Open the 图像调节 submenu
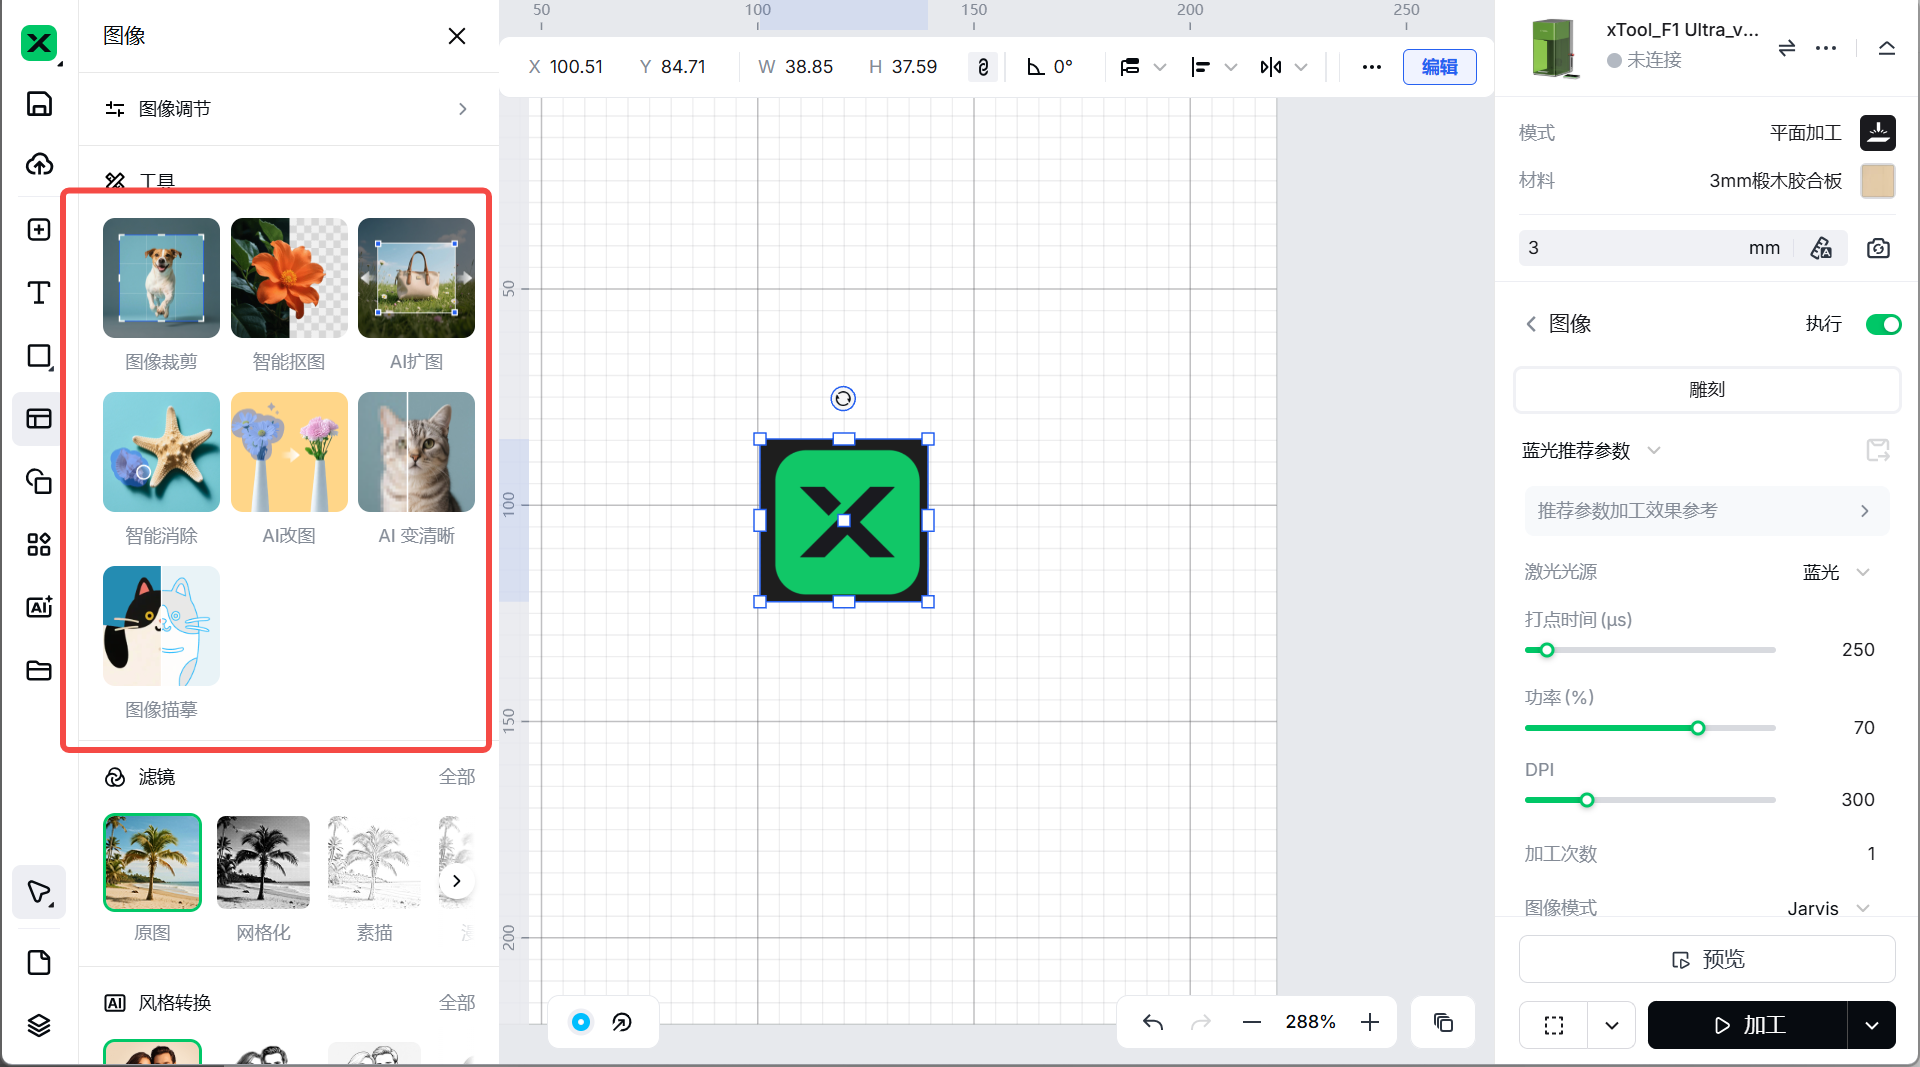Viewport: 1920px width, 1067px height. tap(288, 109)
